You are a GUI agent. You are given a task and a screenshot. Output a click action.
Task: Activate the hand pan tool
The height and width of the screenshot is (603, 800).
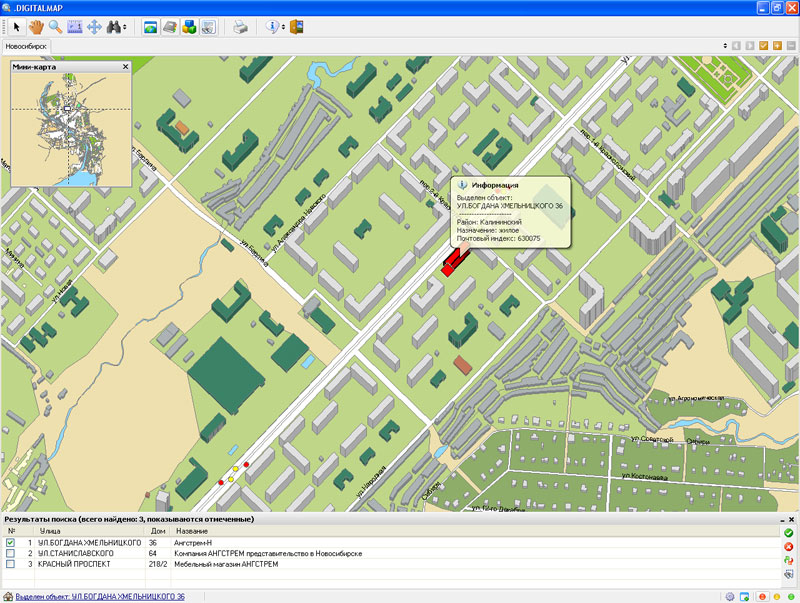coord(36,27)
